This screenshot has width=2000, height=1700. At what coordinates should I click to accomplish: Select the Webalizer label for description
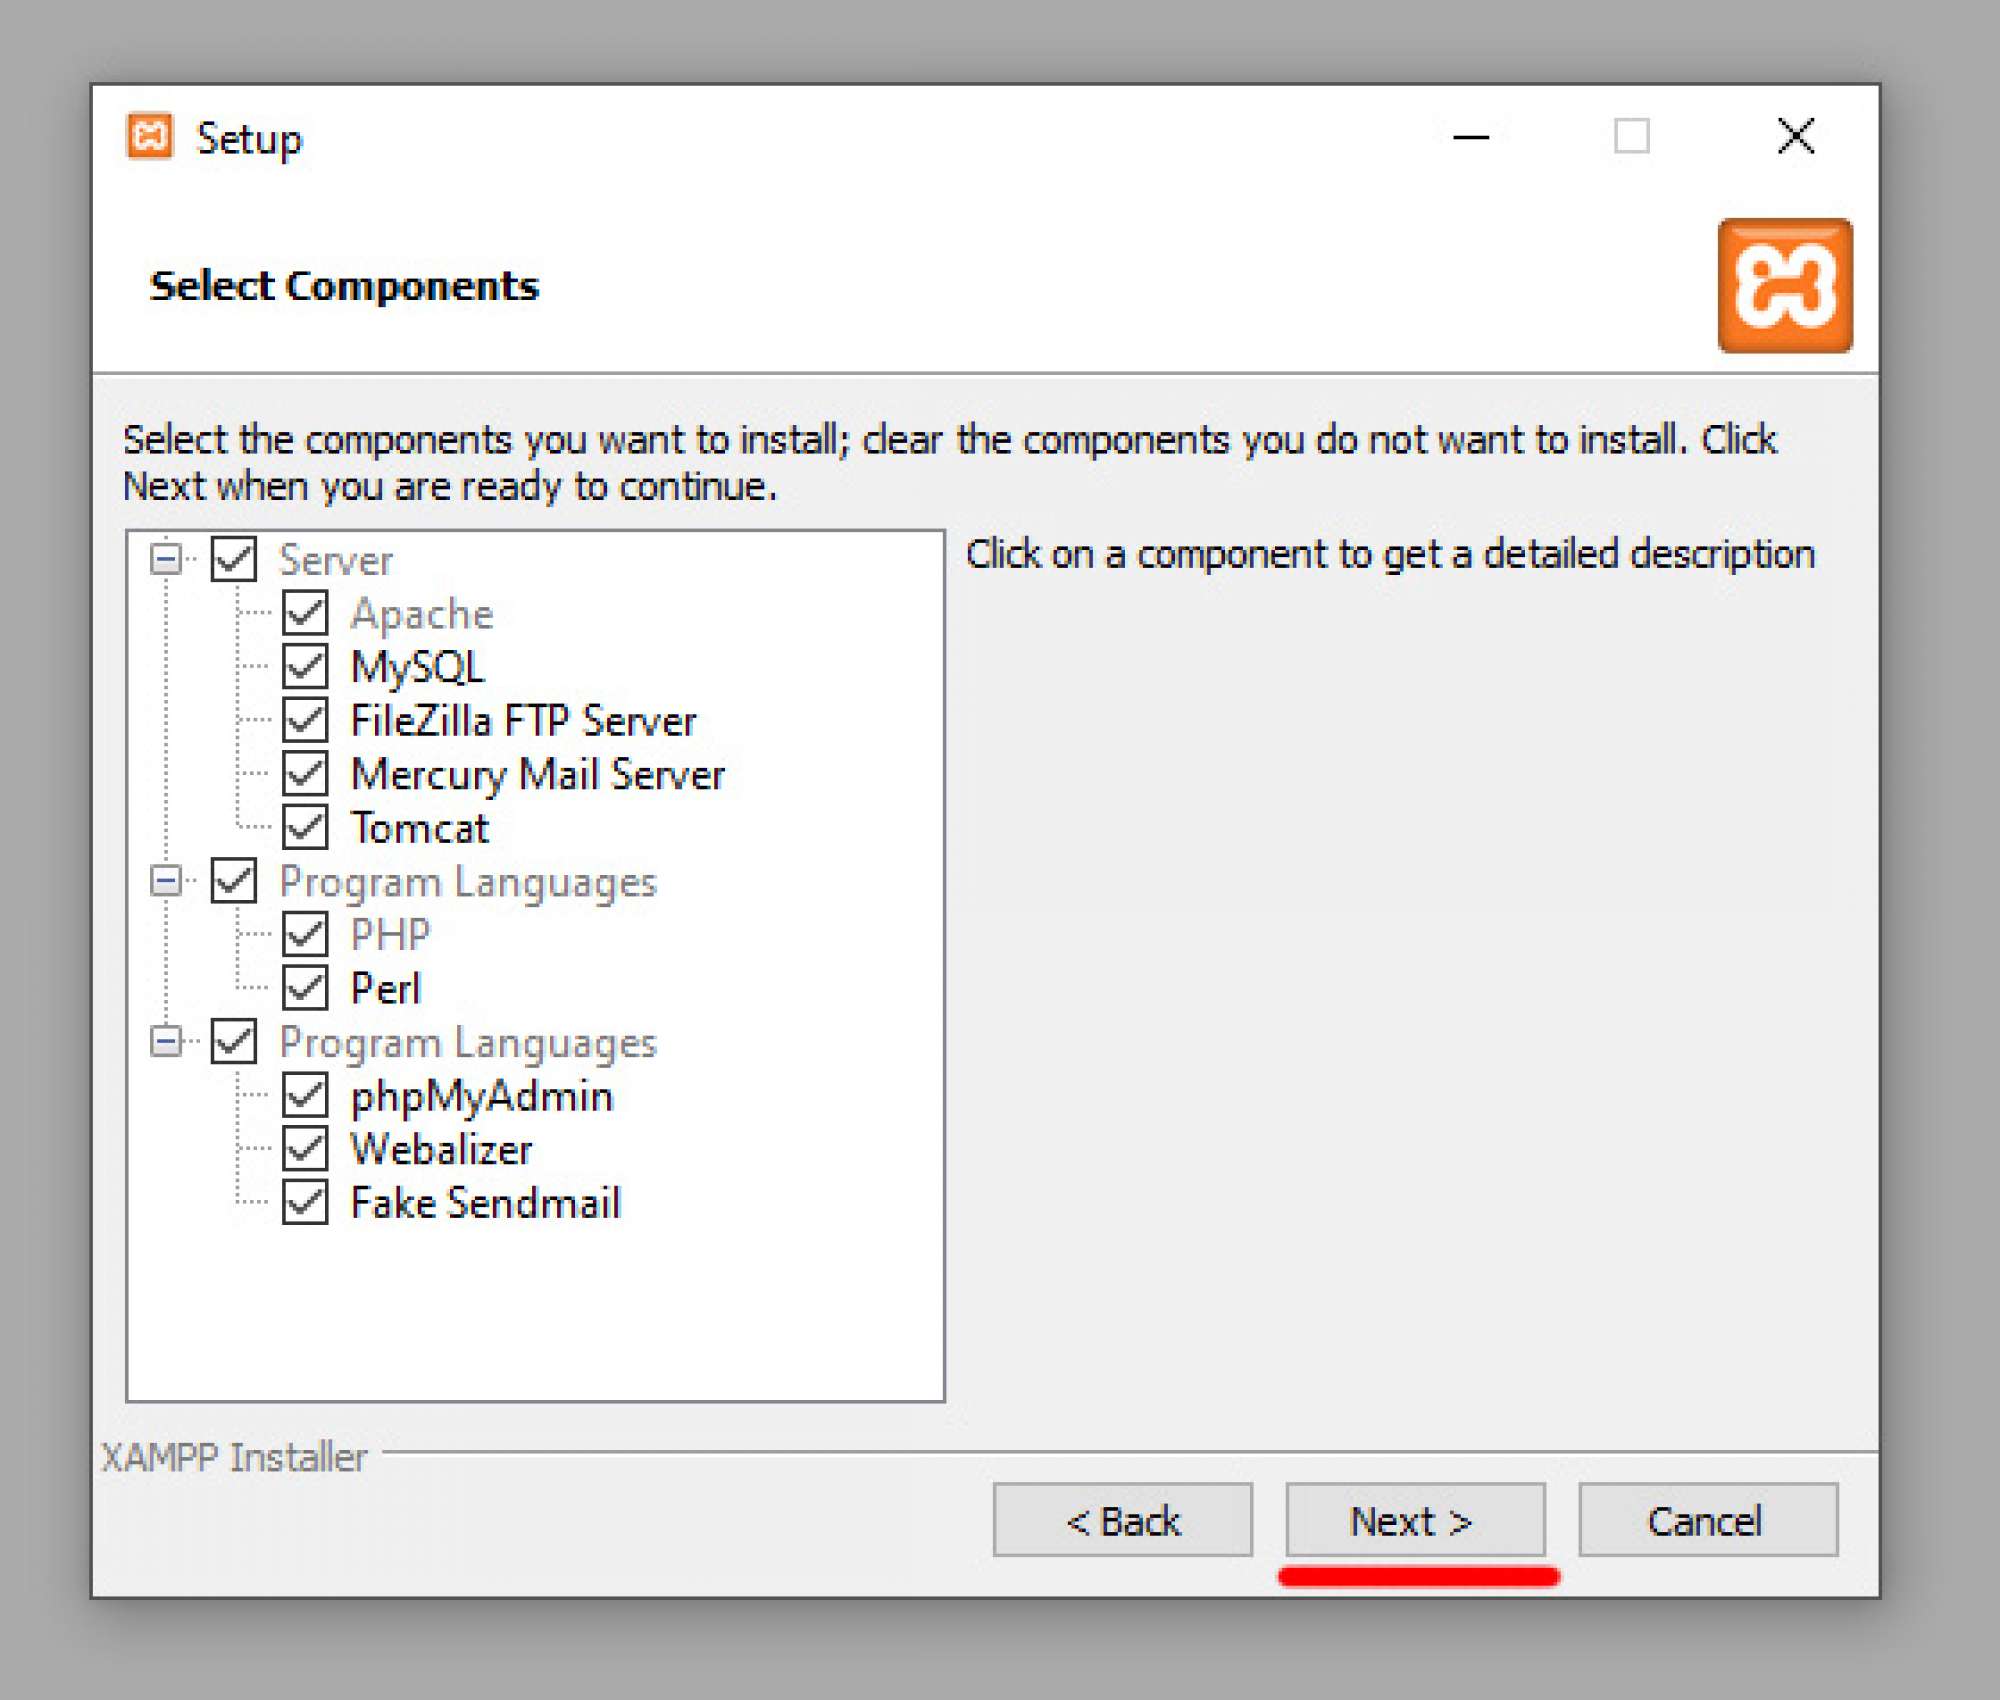(441, 1150)
